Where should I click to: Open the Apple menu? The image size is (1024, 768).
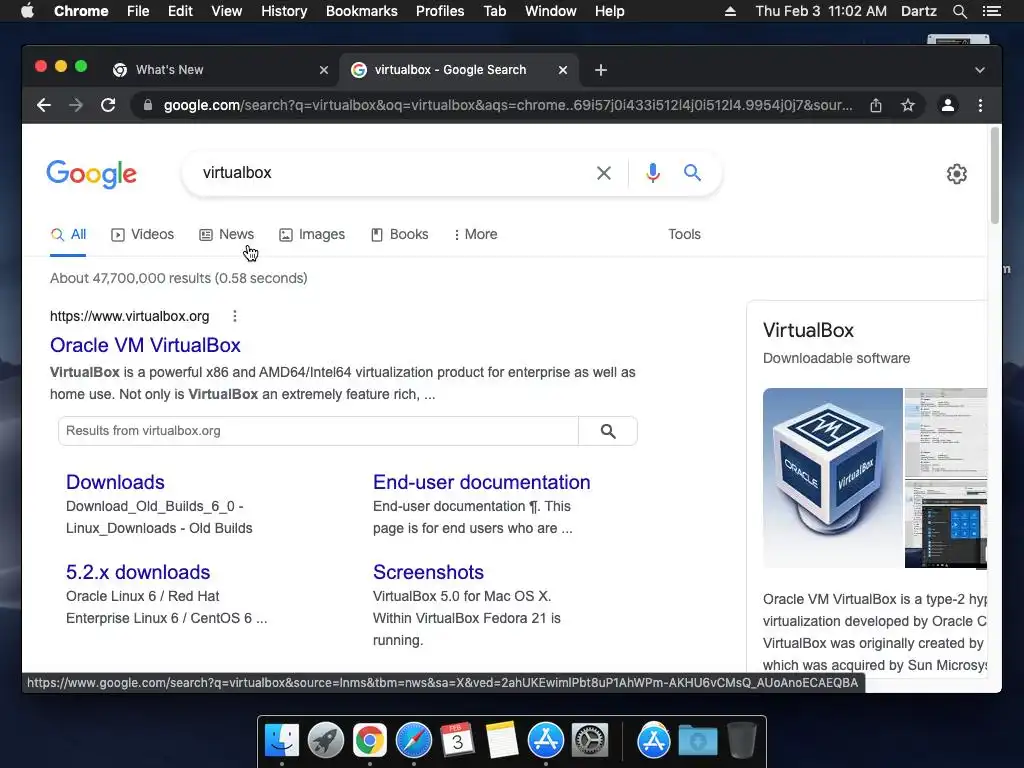click(27, 11)
